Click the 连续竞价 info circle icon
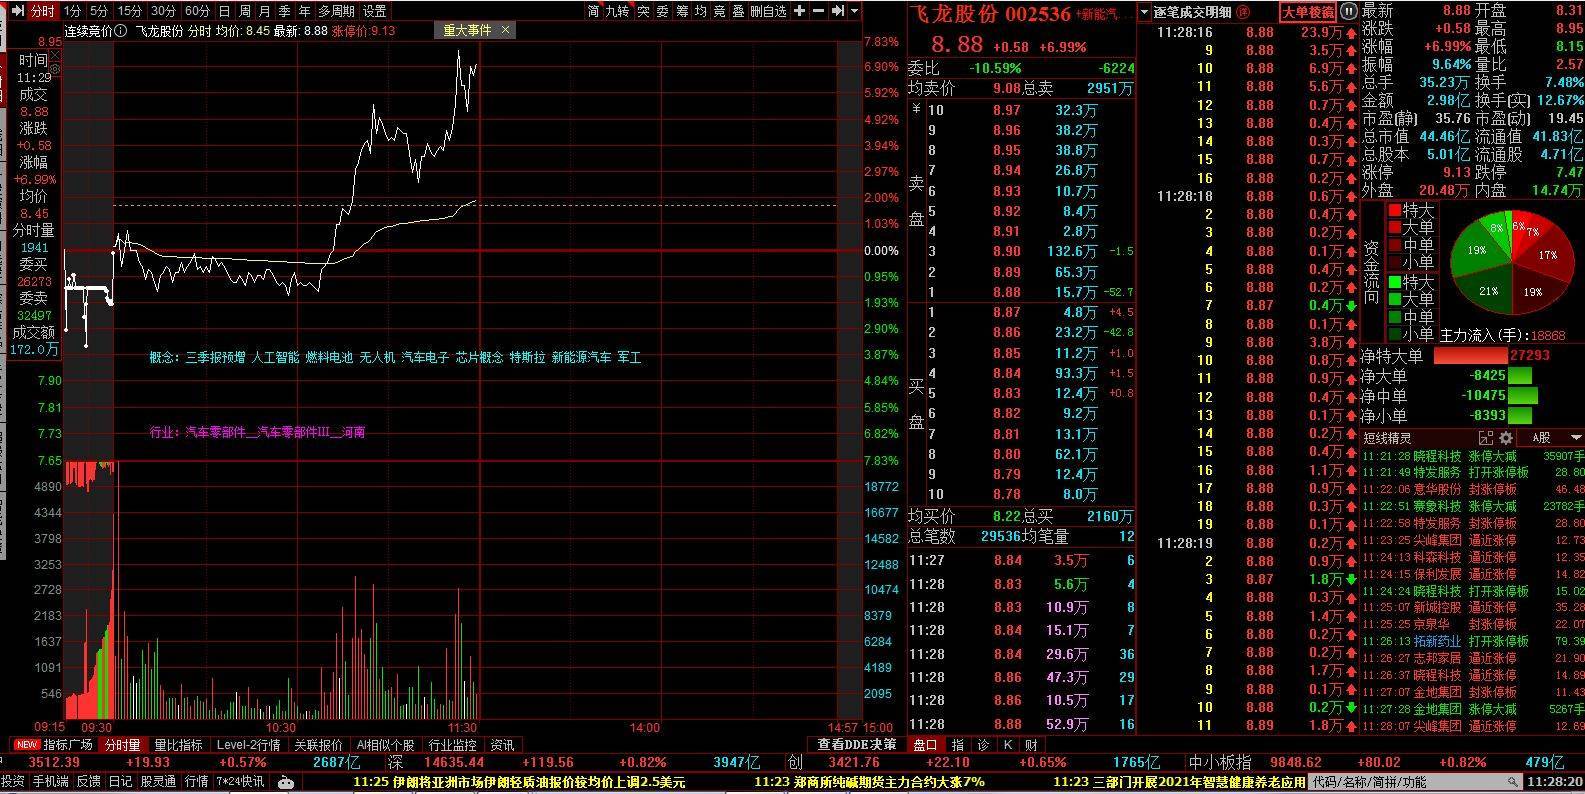 pyautogui.click(x=121, y=30)
